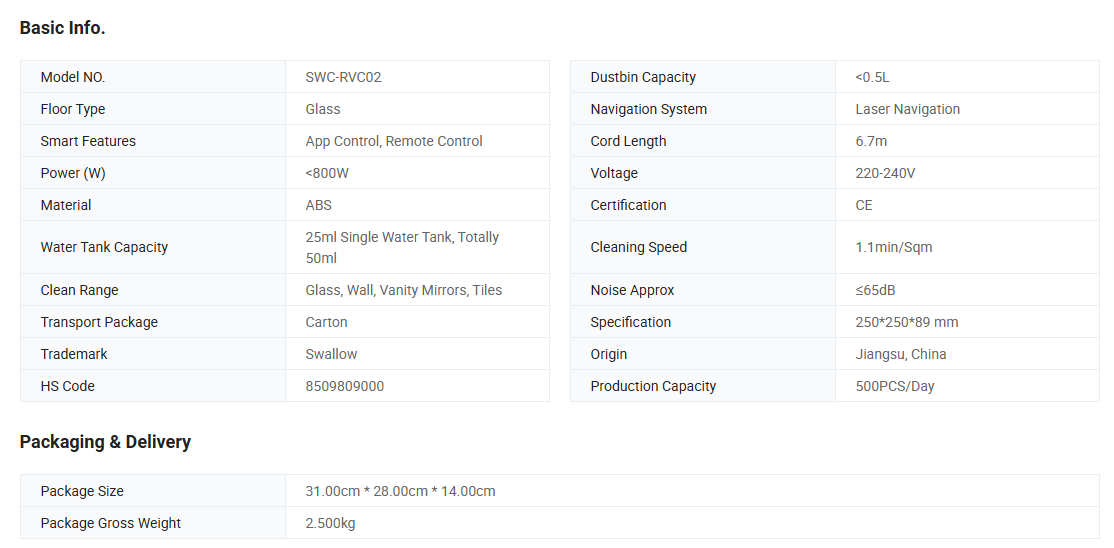Select the Cleaning Speed value 1.1min/Sqm
Viewport: 1114px width, 548px height.
click(x=894, y=247)
